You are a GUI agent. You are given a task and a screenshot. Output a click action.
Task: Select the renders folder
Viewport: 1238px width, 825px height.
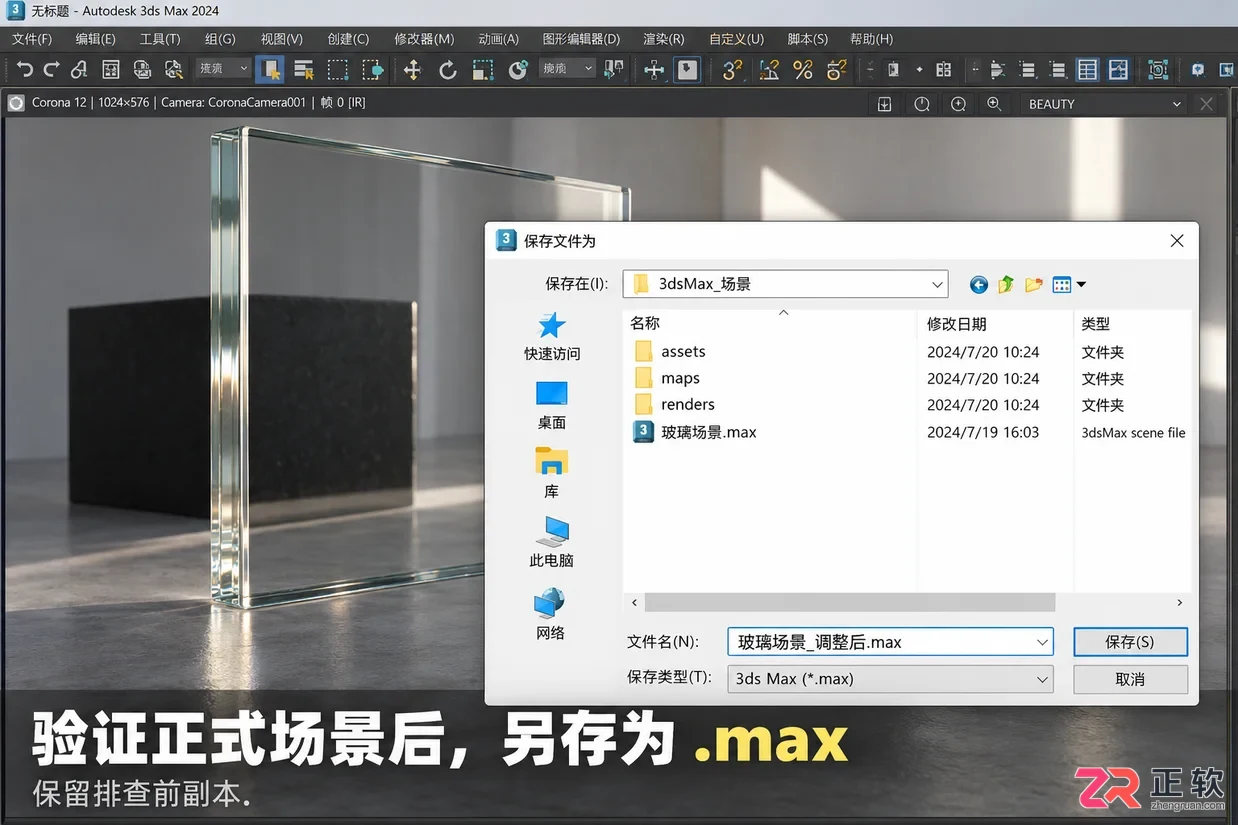pyautogui.click(x=688, y=405)
